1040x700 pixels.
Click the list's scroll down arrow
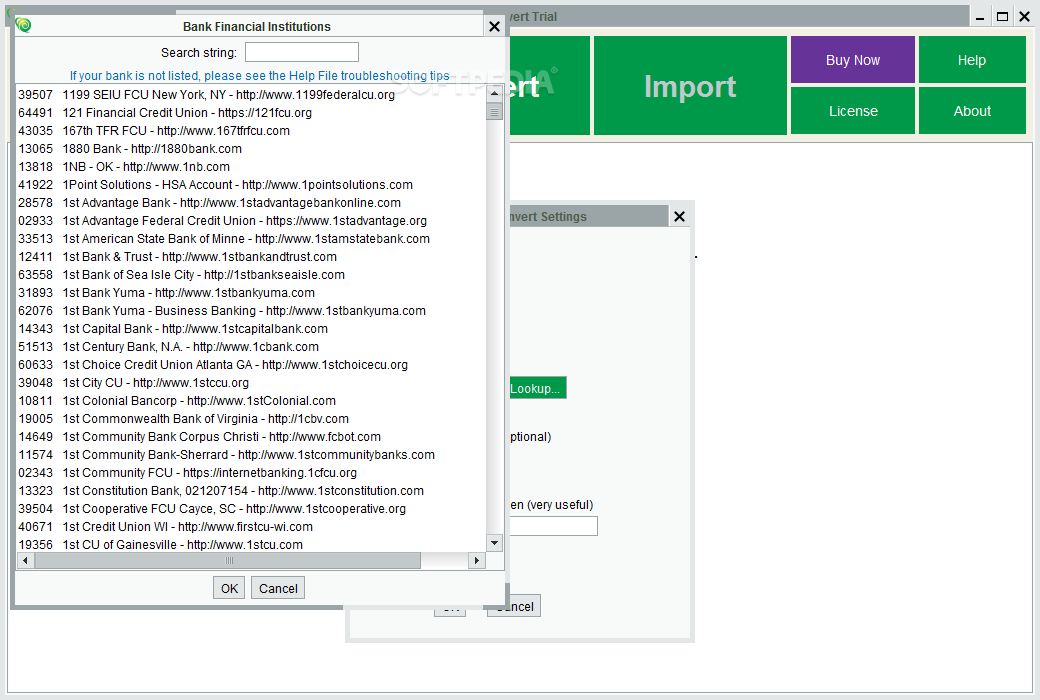(494, 543)
